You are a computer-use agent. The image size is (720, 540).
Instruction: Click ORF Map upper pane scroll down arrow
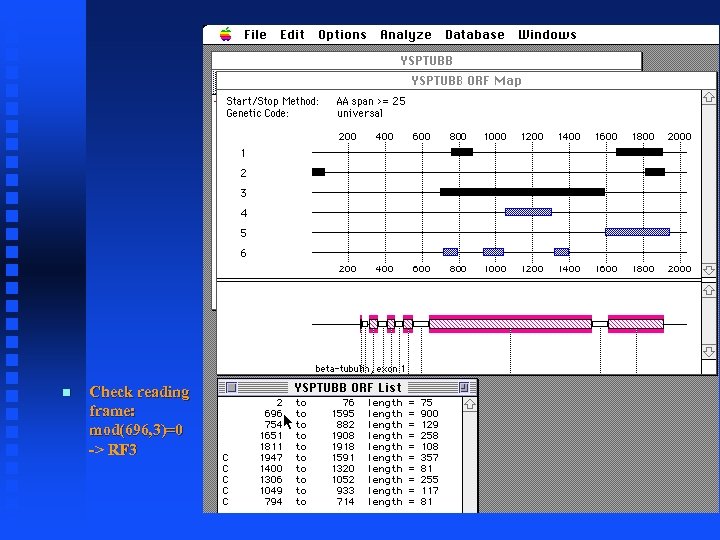pyautogui.click(x=709, y=270)
